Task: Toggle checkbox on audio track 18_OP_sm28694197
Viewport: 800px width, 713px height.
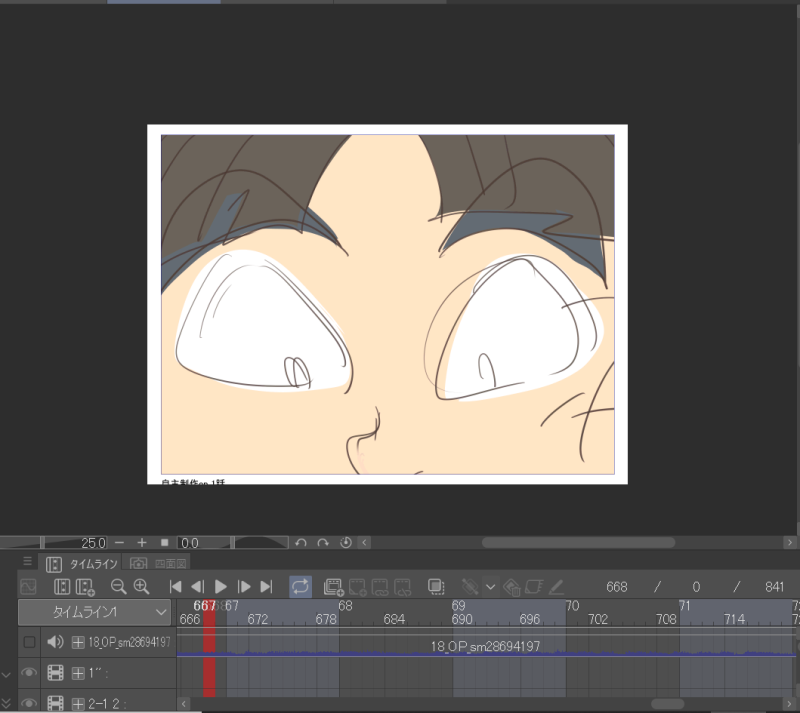Action: point(29,642)
